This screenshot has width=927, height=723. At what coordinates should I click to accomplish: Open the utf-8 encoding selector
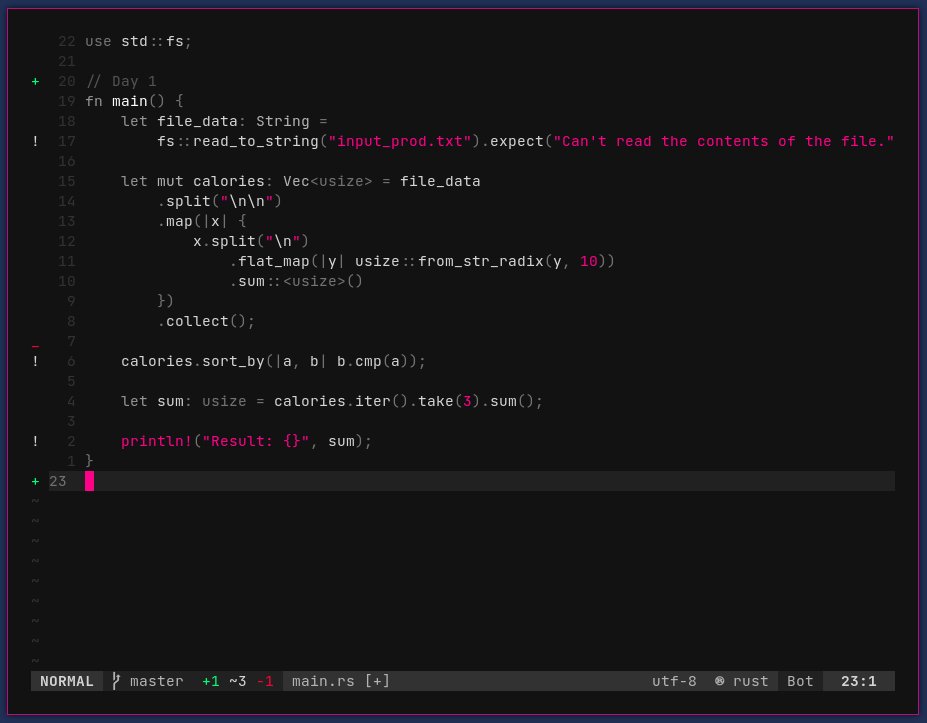(674, 681)
